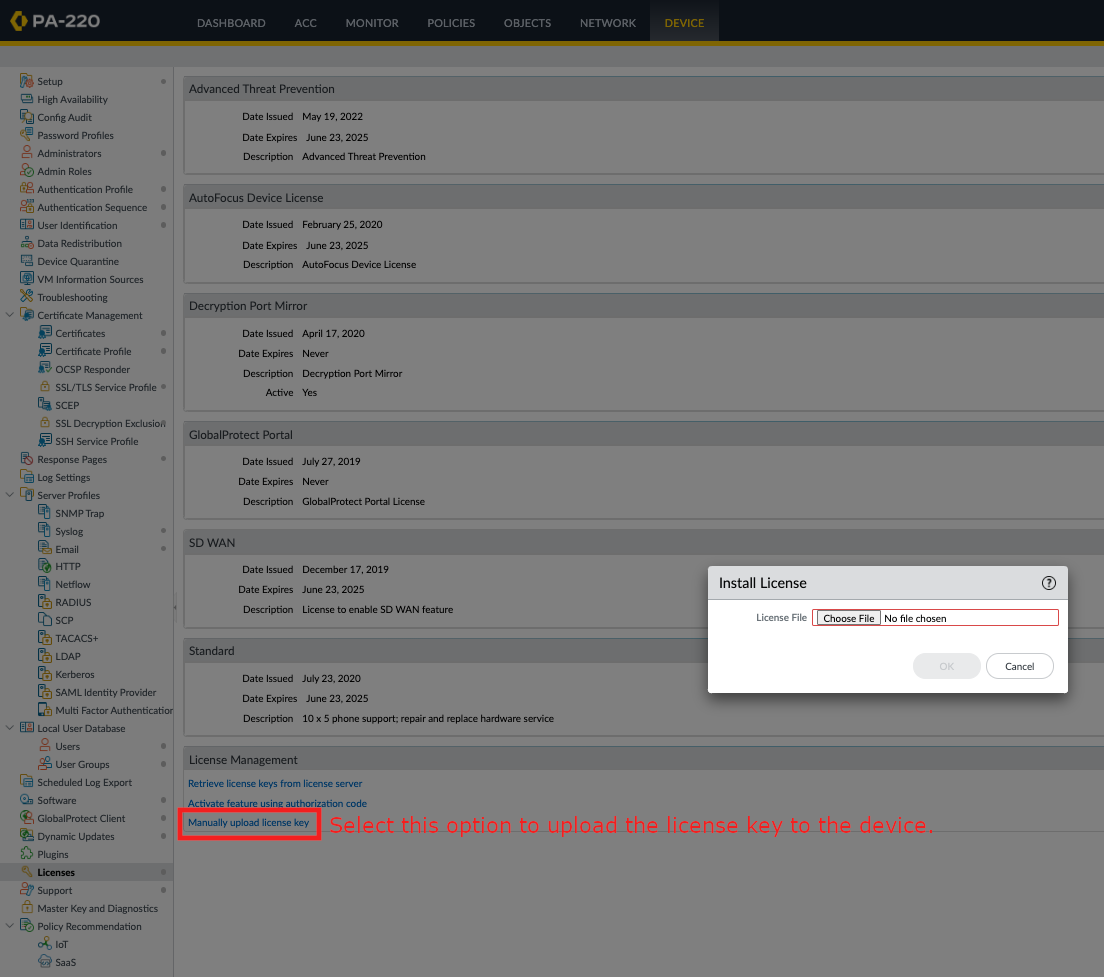Open the MONITOR tab

371,22
